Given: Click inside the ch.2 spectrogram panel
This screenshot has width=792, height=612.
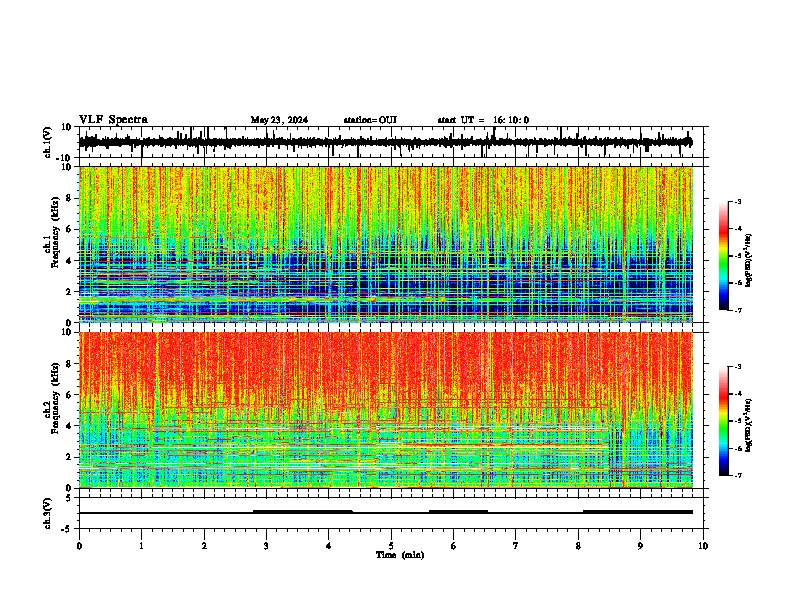Looking at the screenshot, I should click(386, 410).
